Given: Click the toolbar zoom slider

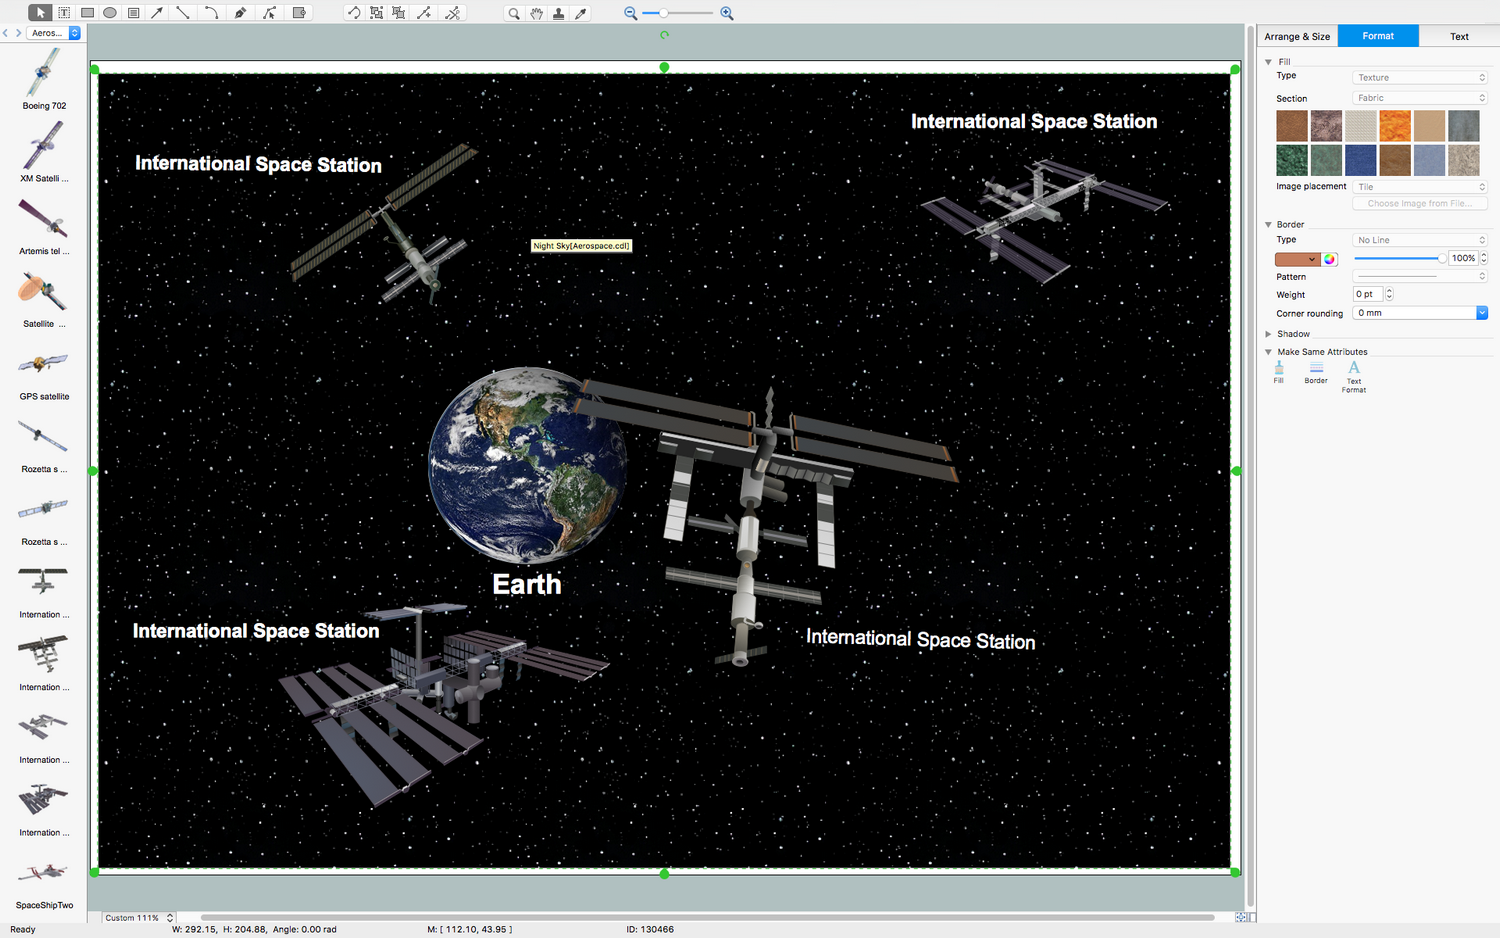Looking at the screenshot, I should coord(677,13).
